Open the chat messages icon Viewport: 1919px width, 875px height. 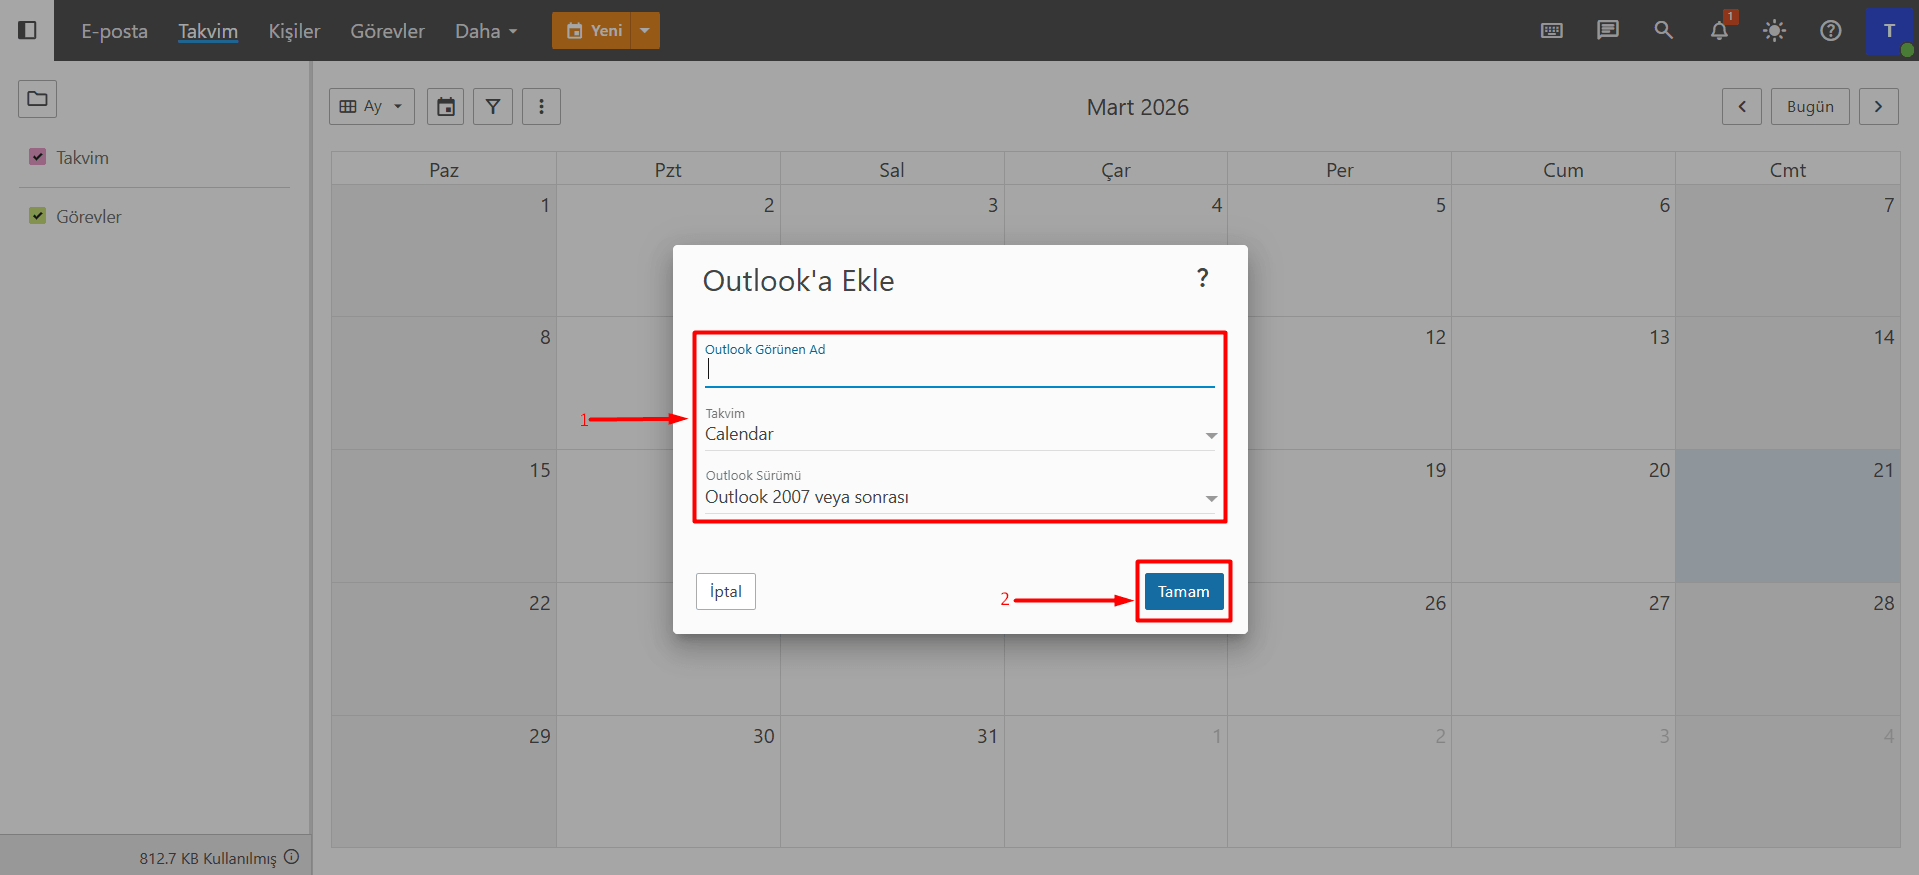pos(1607,30)
